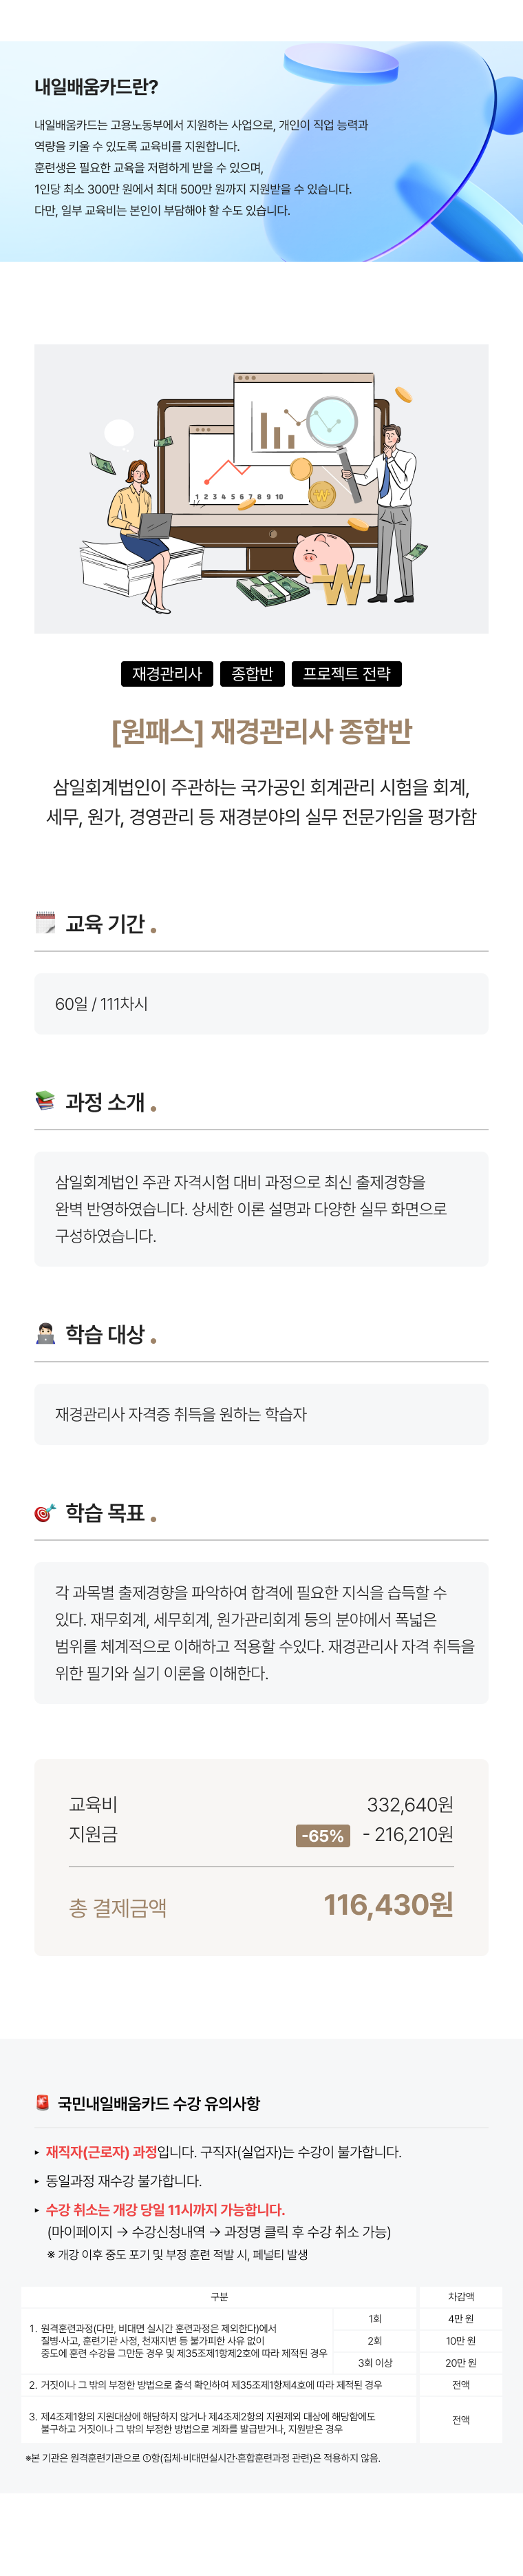
Task: Click the stacked books icon beside 과정 소개
Action: 45,1101
